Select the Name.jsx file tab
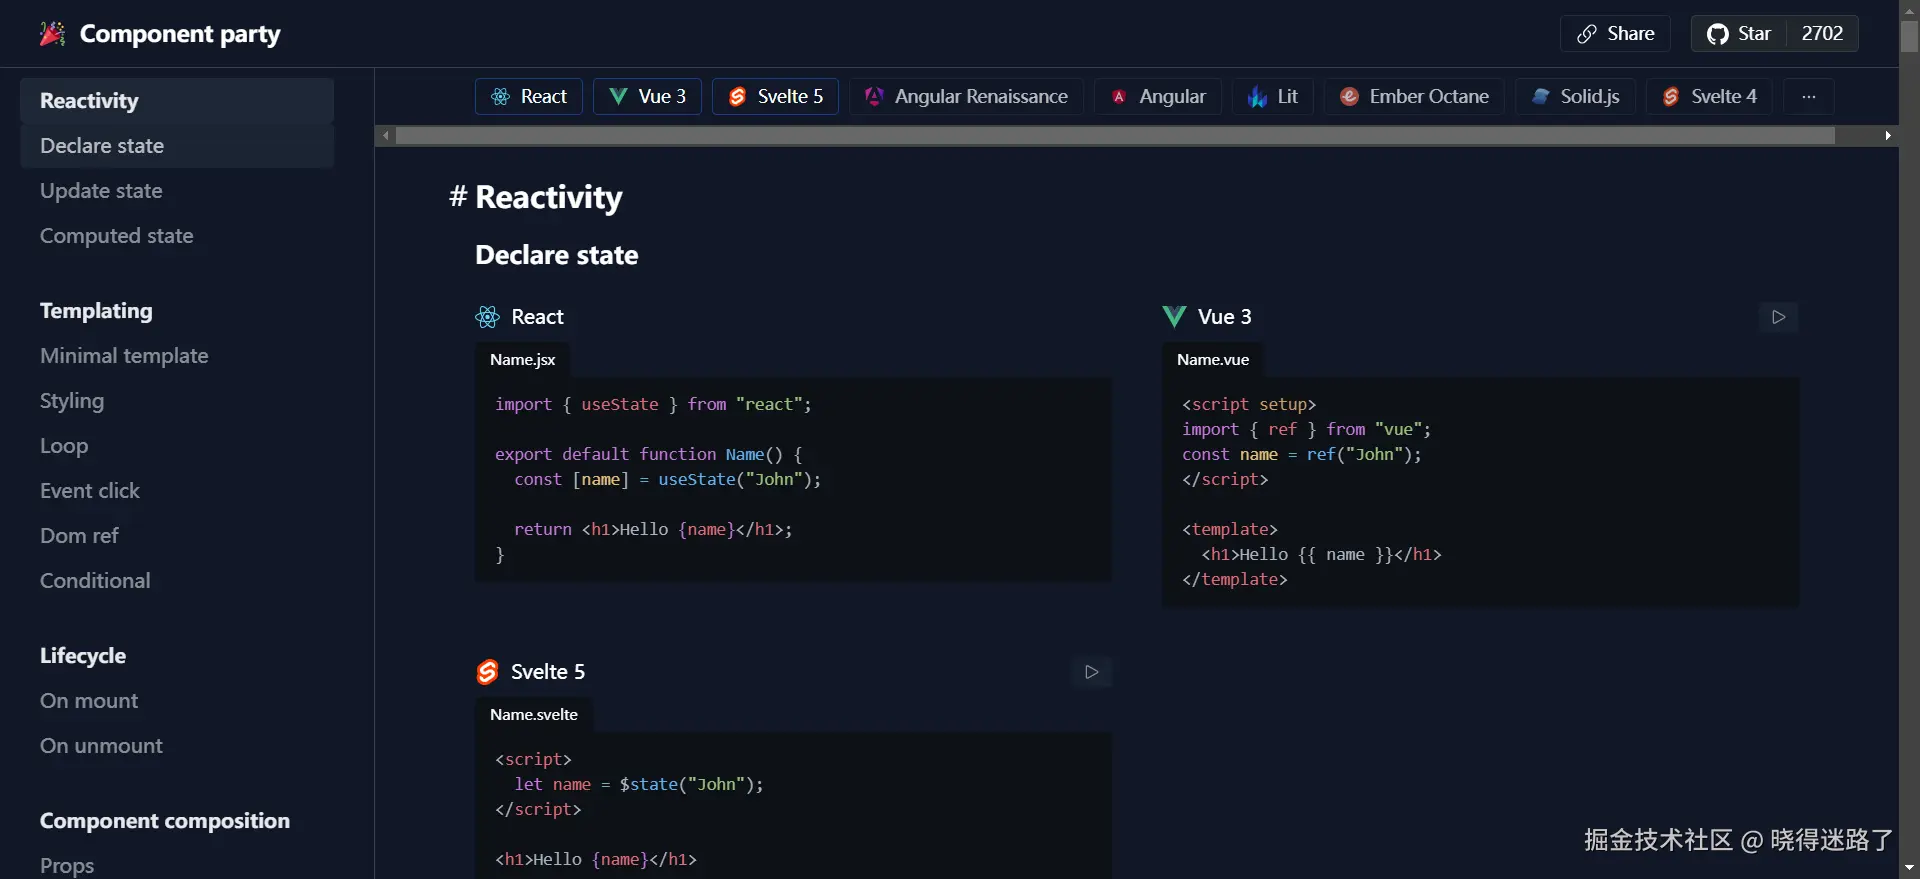The height and width of the screenshot is (879, 1920). 522,360
